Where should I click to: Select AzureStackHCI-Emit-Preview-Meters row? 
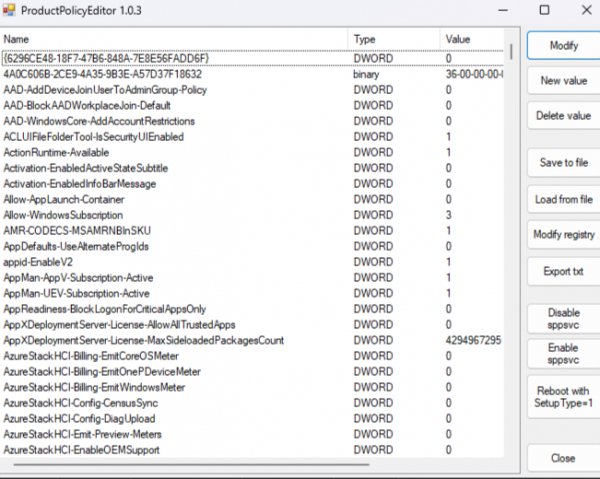click(253, 435)
